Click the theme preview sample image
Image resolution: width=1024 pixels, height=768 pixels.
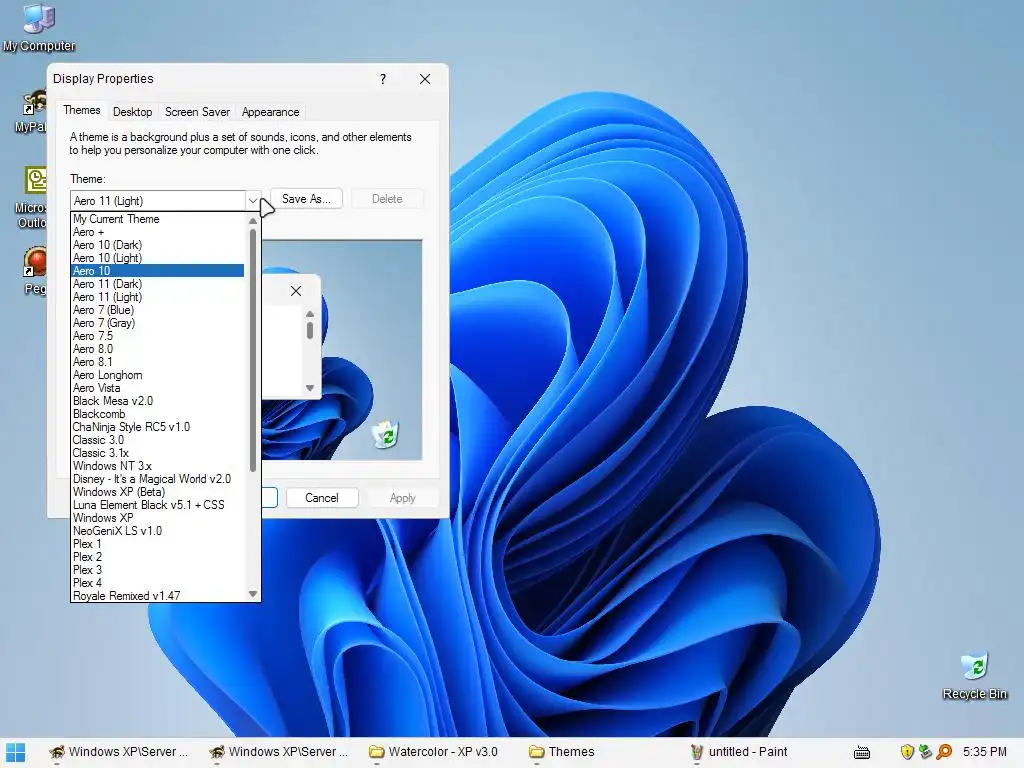tap(342, 350)
